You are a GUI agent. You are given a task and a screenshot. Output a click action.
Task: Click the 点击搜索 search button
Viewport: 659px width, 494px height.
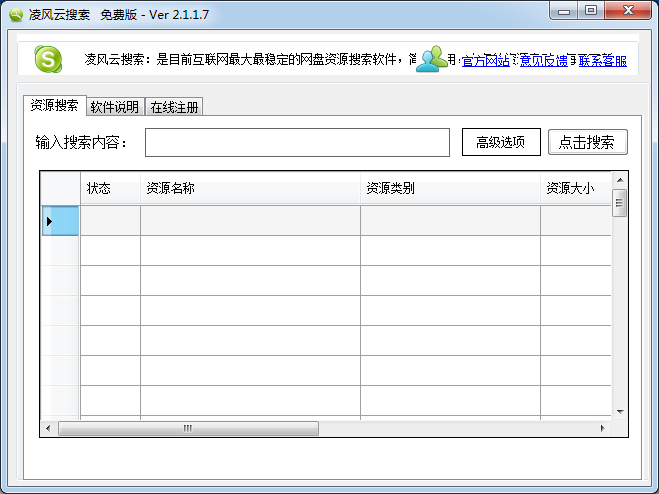pos(588,142)
